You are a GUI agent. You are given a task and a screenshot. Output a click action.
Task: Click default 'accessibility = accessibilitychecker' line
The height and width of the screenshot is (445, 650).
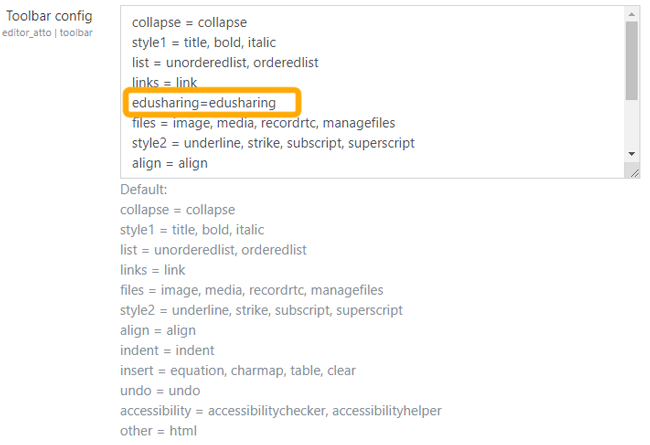(x=280, y=410)
